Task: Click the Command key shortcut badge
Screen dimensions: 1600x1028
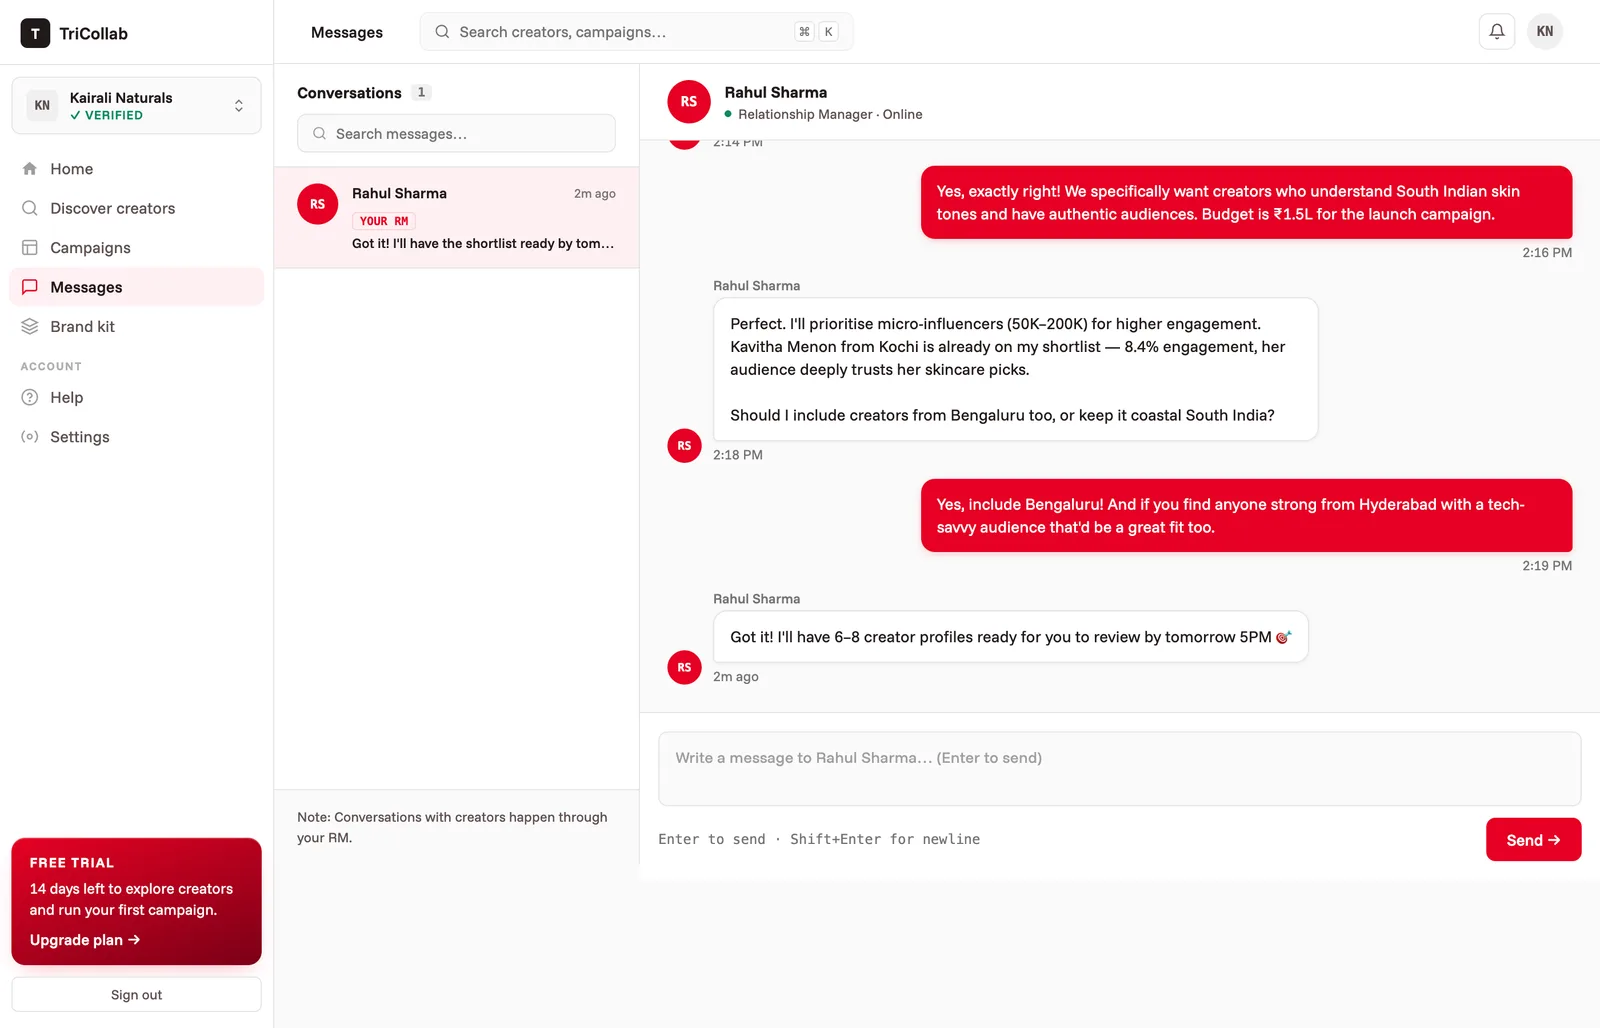Action: (804, 32)
